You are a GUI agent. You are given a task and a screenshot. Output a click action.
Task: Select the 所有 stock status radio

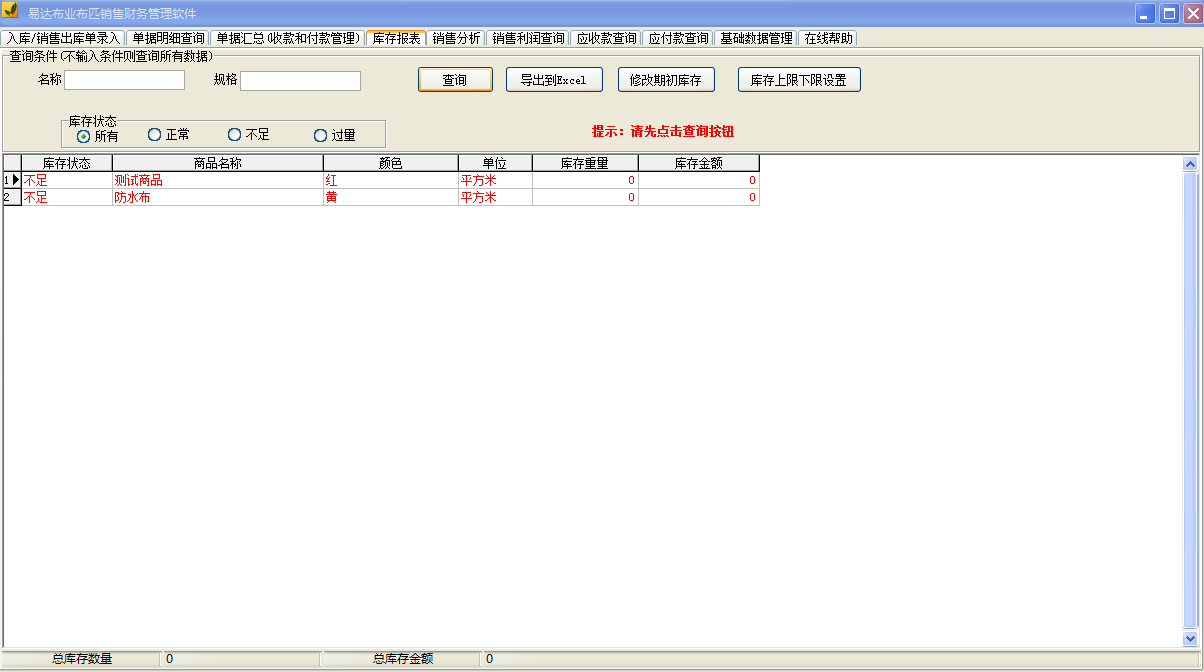click(x=97, y=136)
